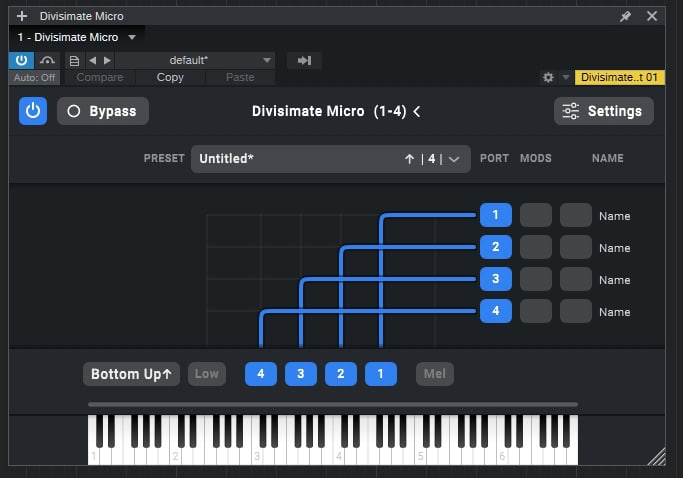Click the first MODS box in row 3

pyautogui.click(x=536, y=279)
